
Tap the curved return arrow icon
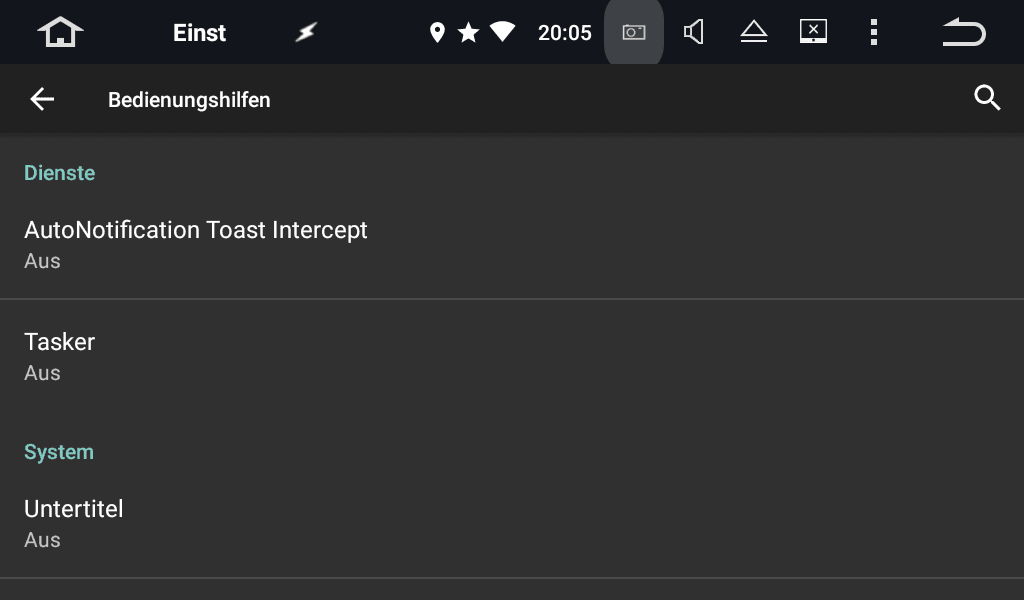coord(964,32)
